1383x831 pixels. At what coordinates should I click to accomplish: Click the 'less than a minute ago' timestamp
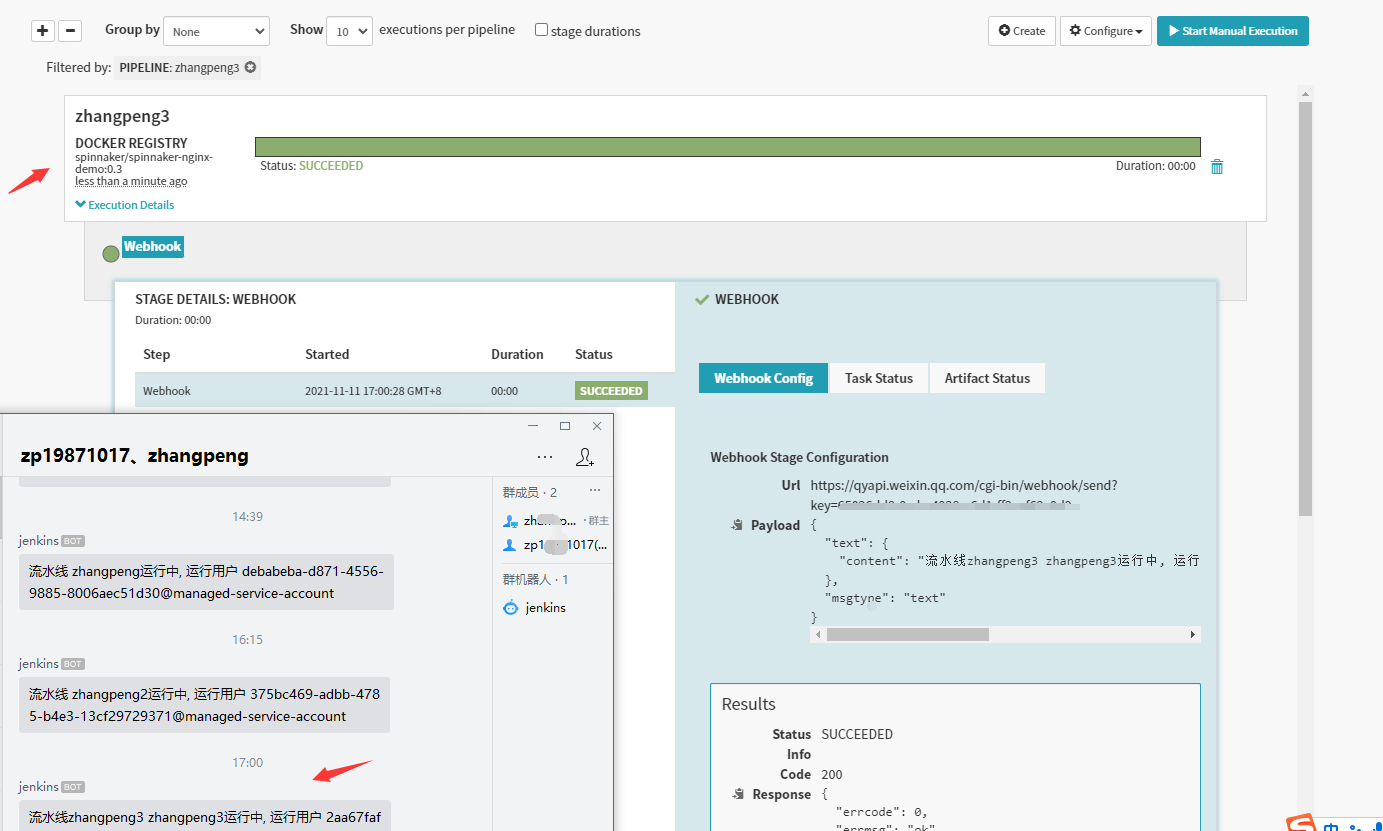tap(131, 181)
